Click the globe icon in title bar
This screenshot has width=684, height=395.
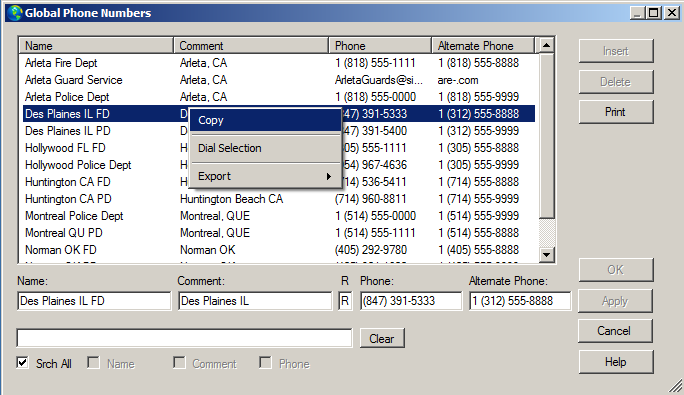point(14,13)
